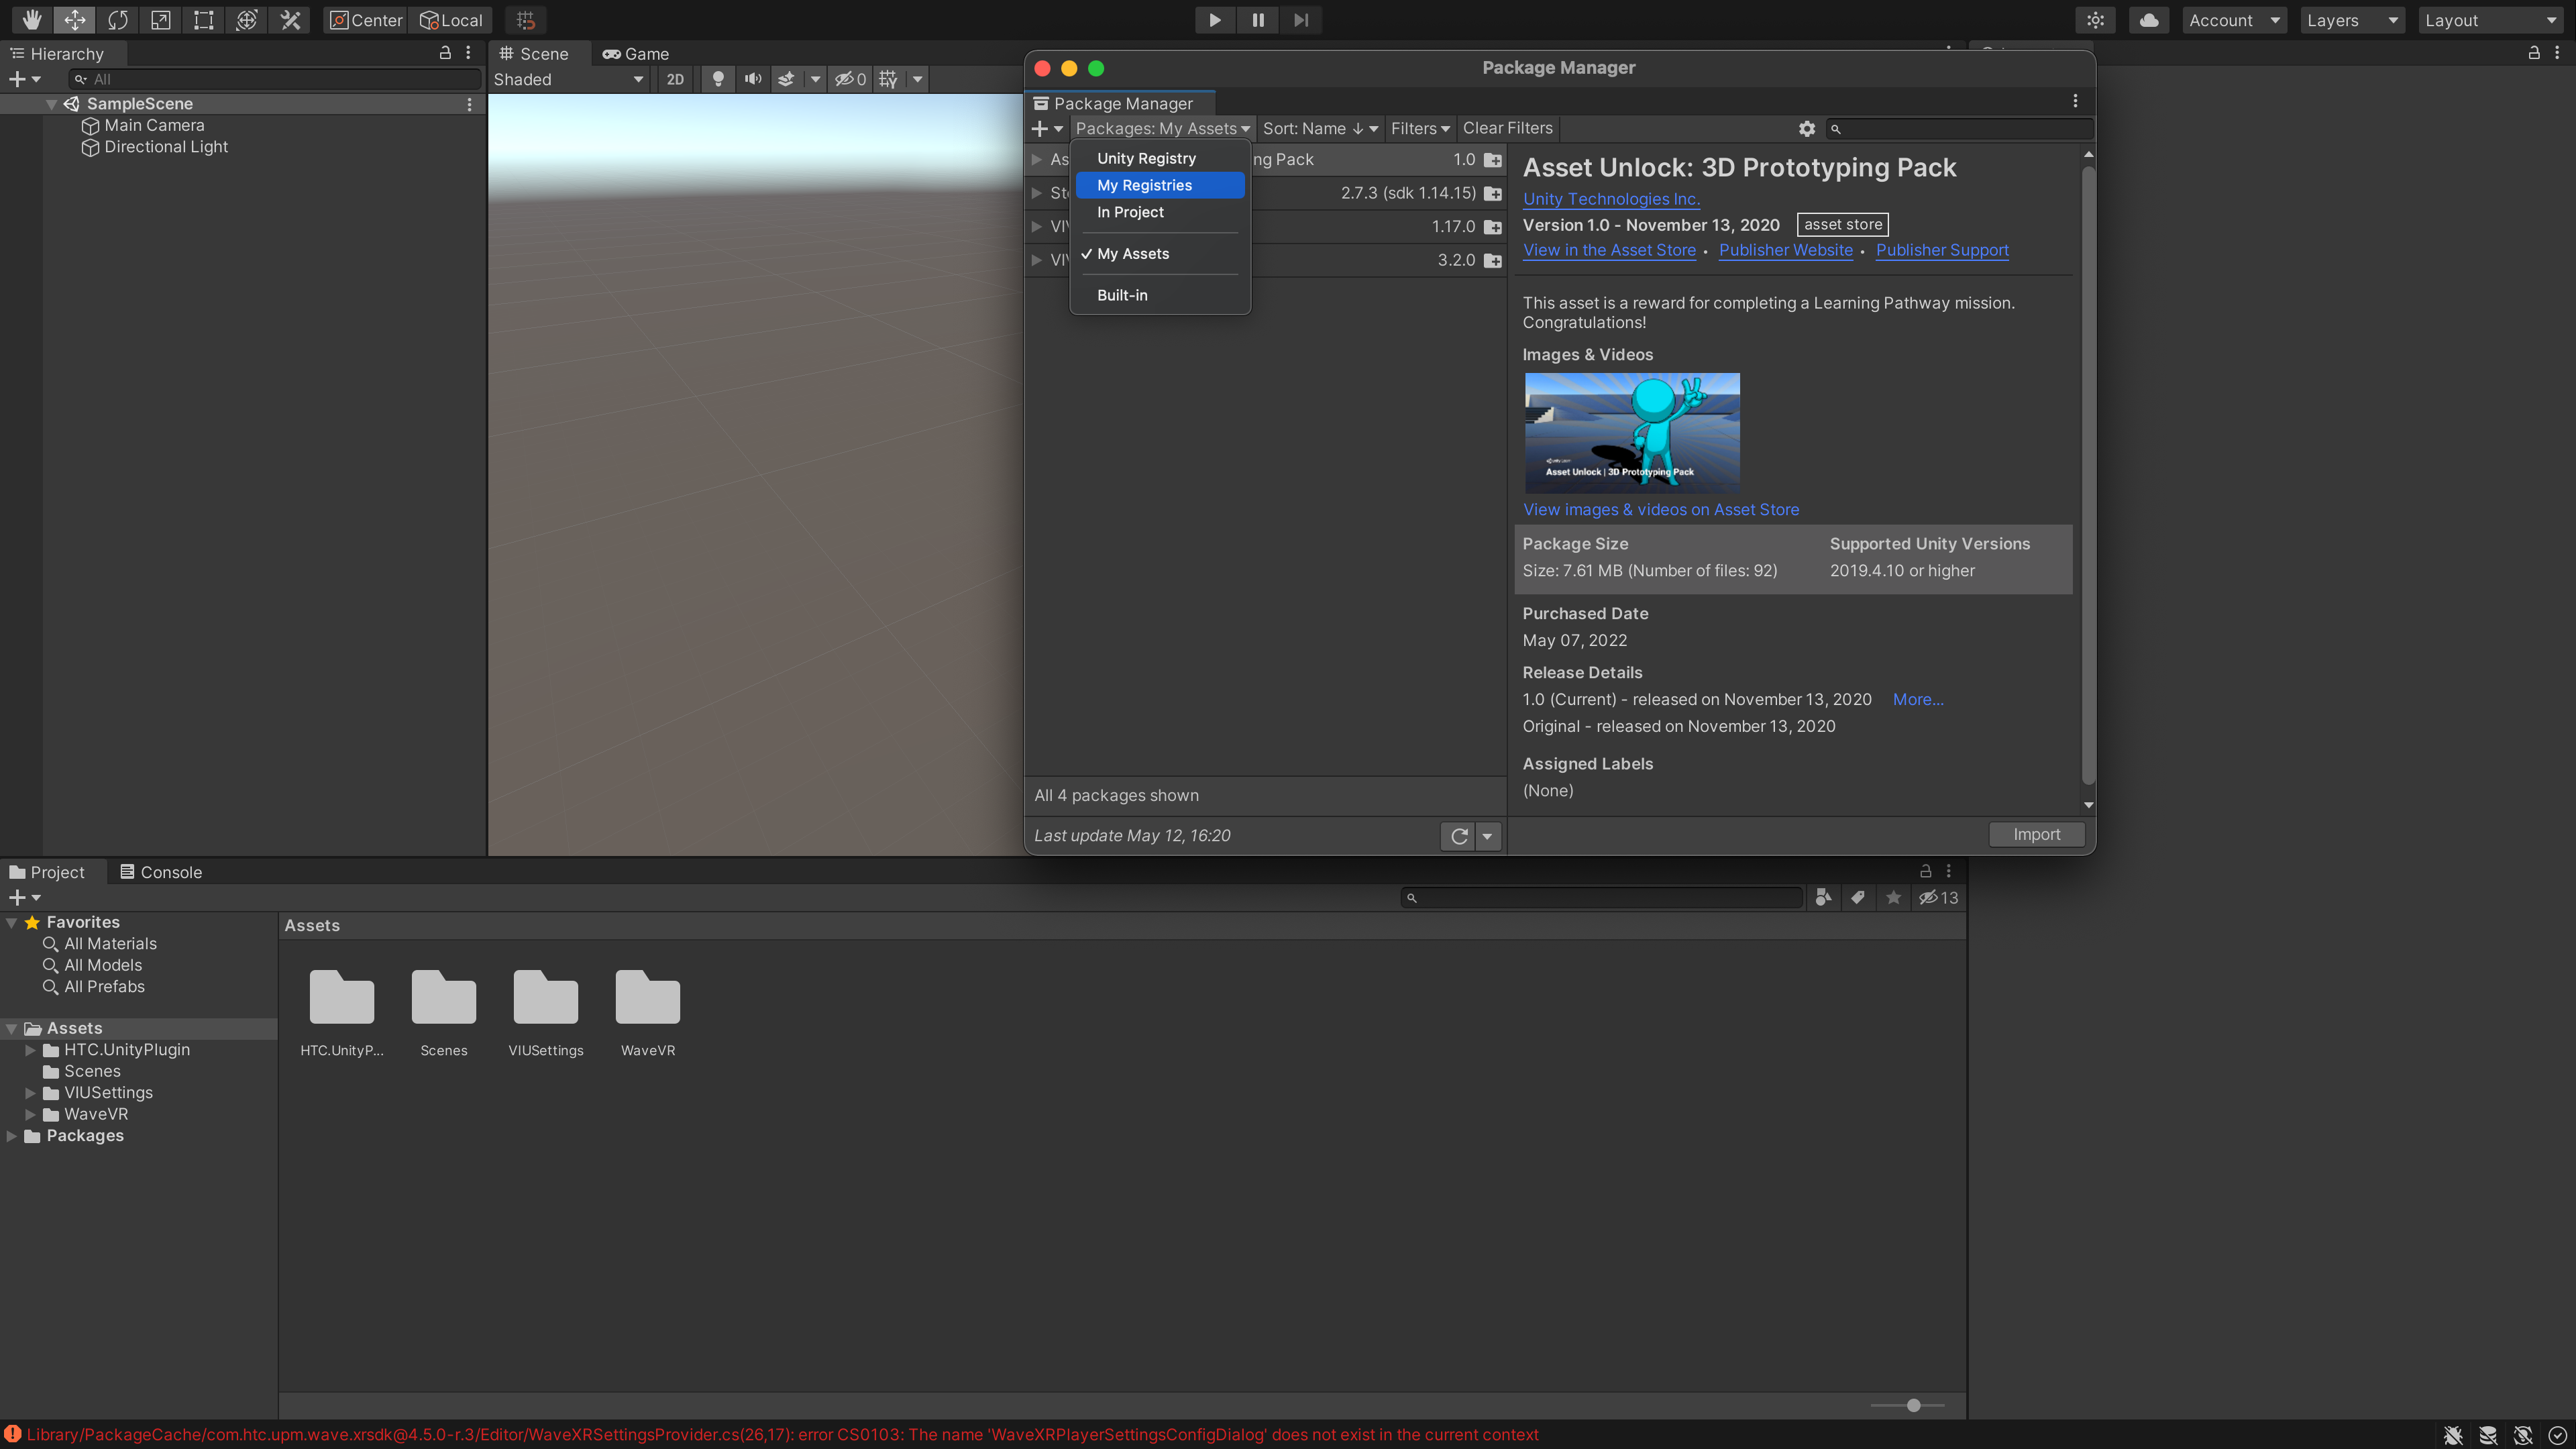Toggle scene lighting bulb icon
This screenshot has height=1449, width=2576.
coord(717,79)
